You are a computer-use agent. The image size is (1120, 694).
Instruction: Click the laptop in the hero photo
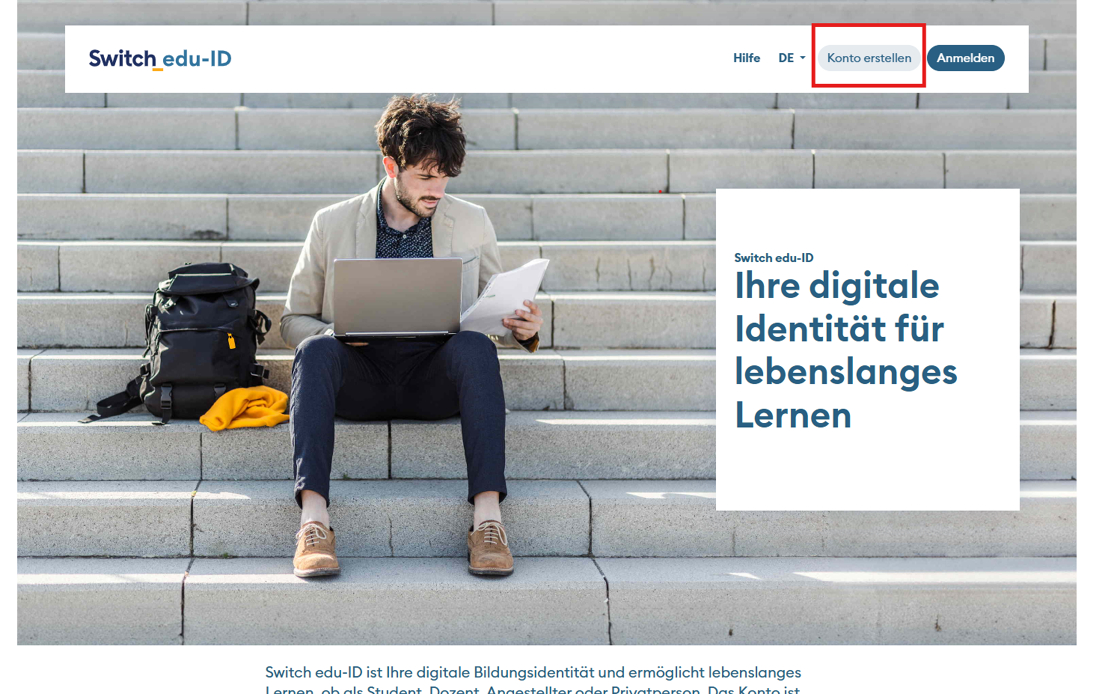click(x=397, y=297)
